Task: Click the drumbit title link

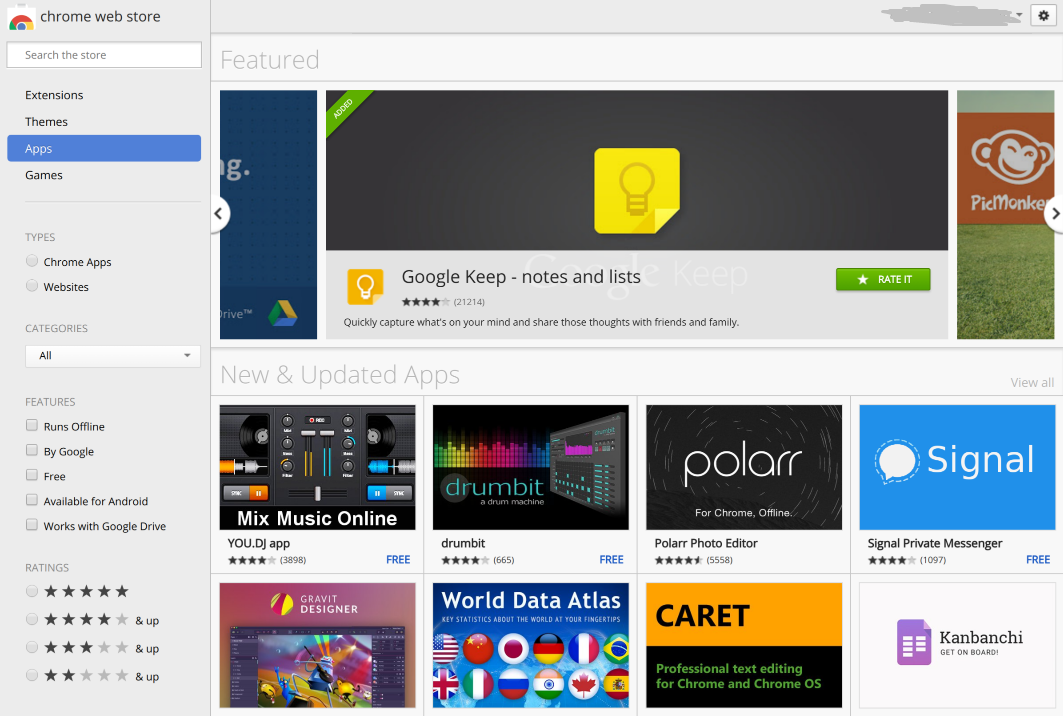Action: pyautogui.click(x=463, y=543)
